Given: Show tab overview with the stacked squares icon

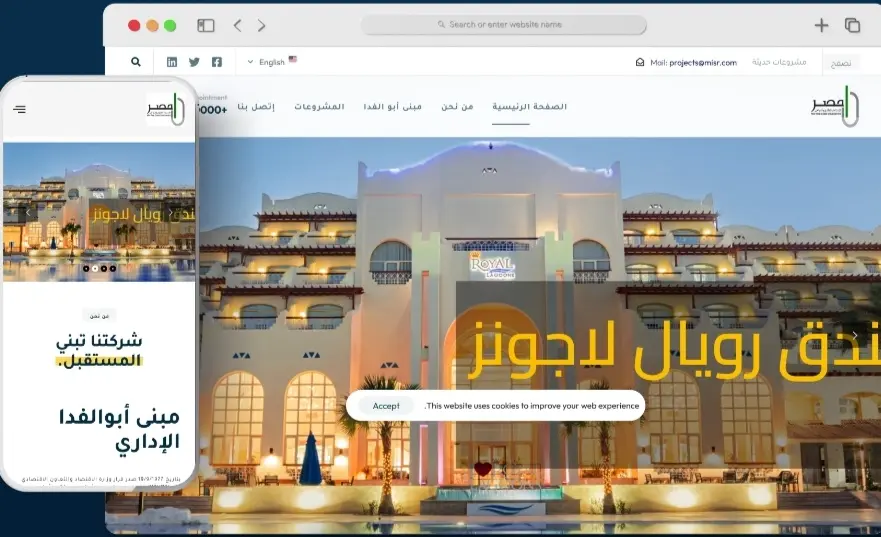Looking at the screenshot, I should (852, 25).
